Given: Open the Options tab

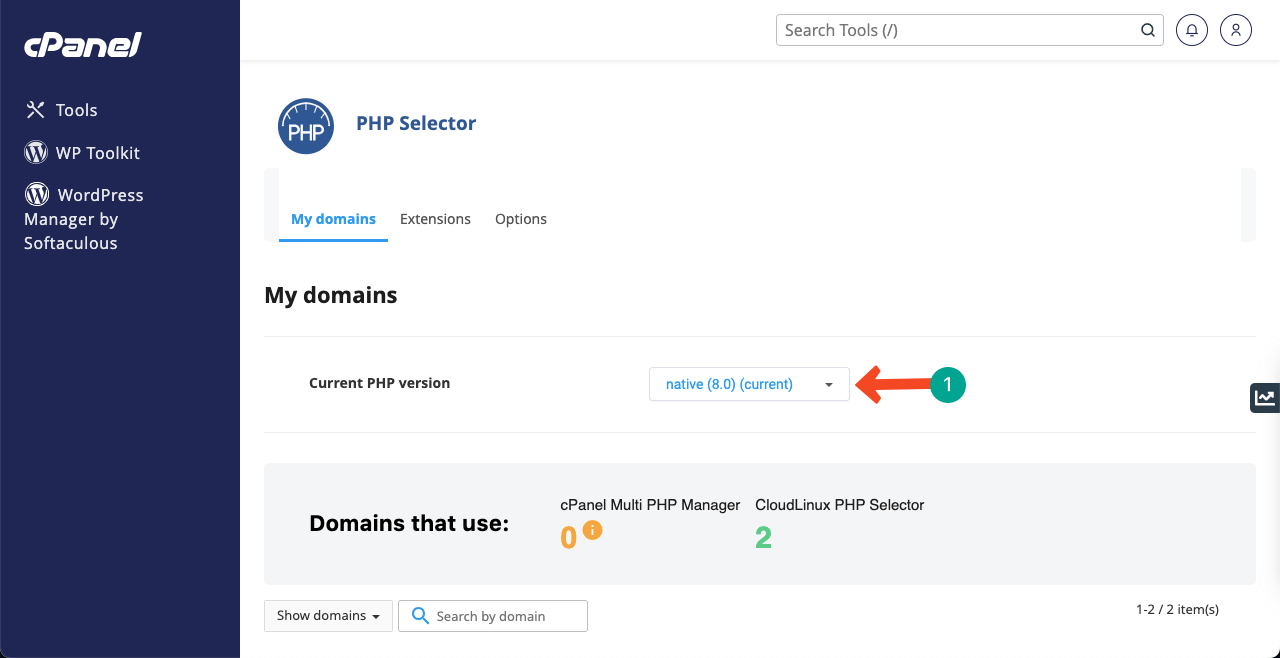Looking at the screenshot, I should coord(521,219).
